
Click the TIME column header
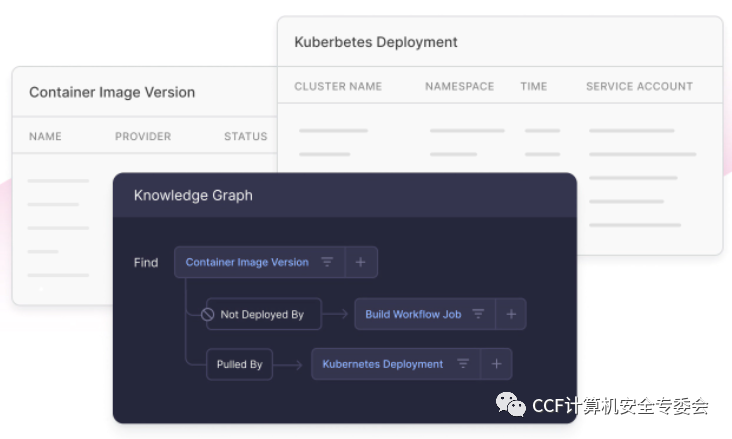tap(534, 87)
